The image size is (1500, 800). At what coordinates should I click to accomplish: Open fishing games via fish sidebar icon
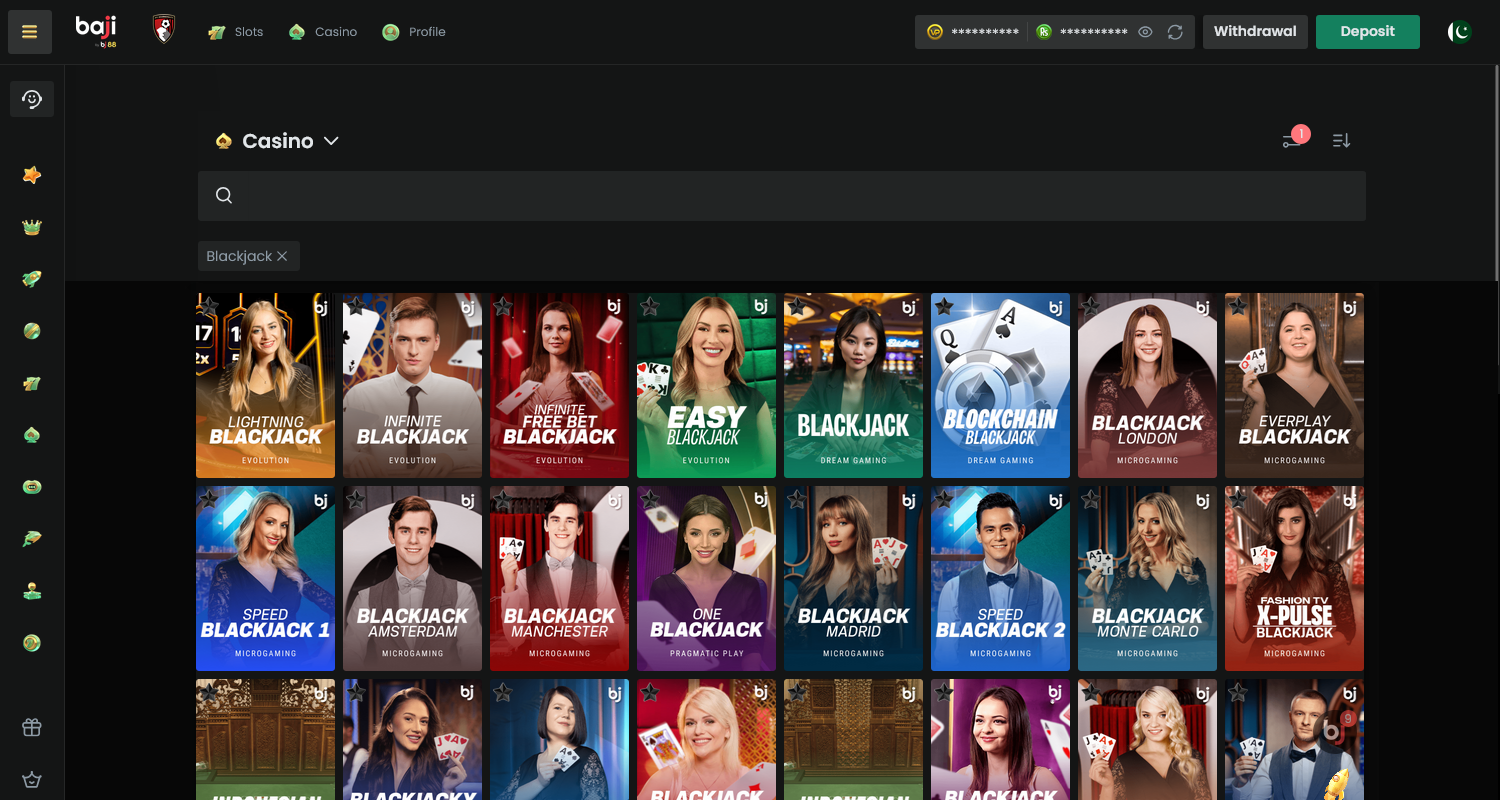(x=31, y=538)
